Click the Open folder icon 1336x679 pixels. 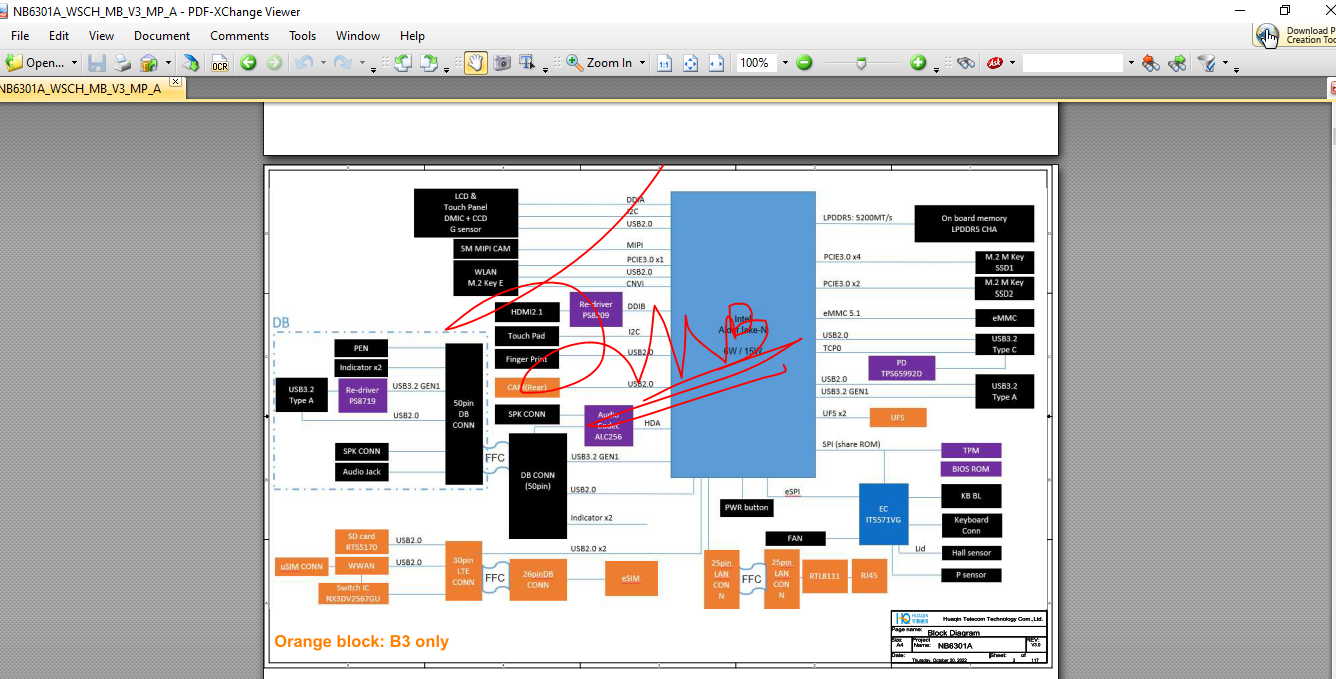click(x=14, y=62)
